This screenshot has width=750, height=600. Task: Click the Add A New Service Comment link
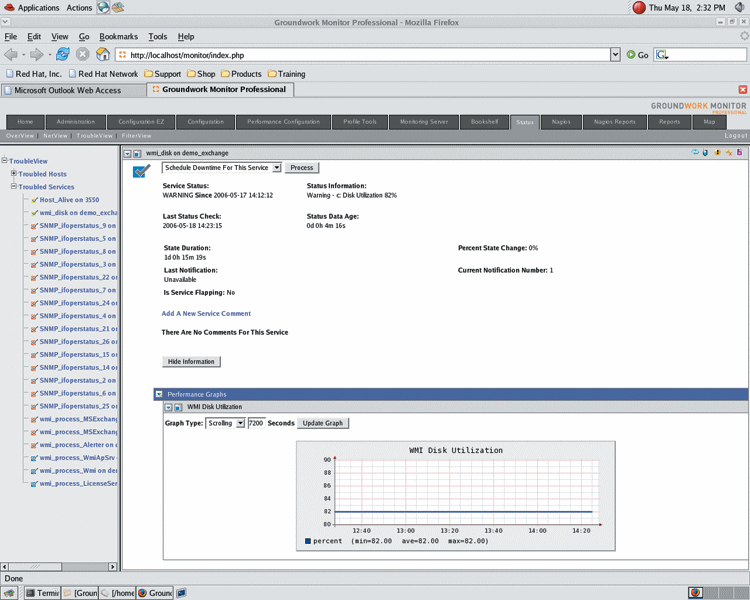pos(206,313)
